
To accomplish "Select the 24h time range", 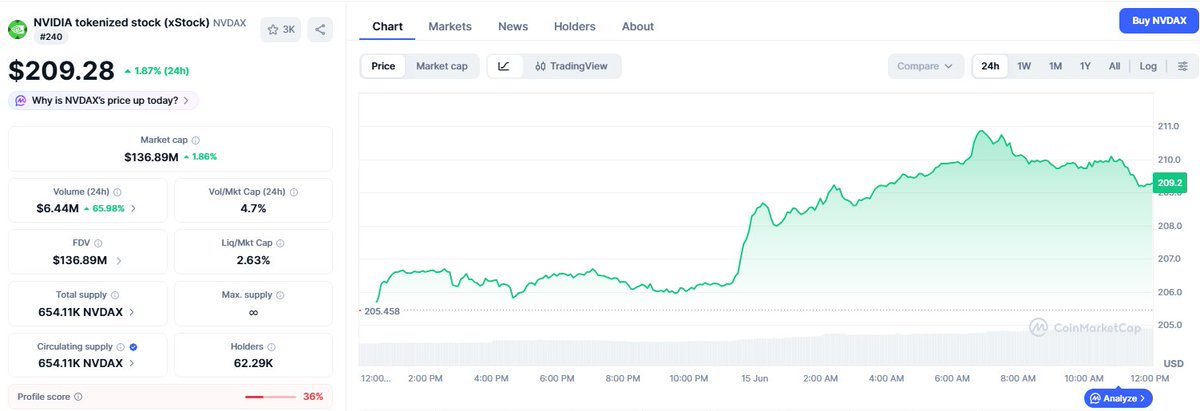I will [990, 66].
